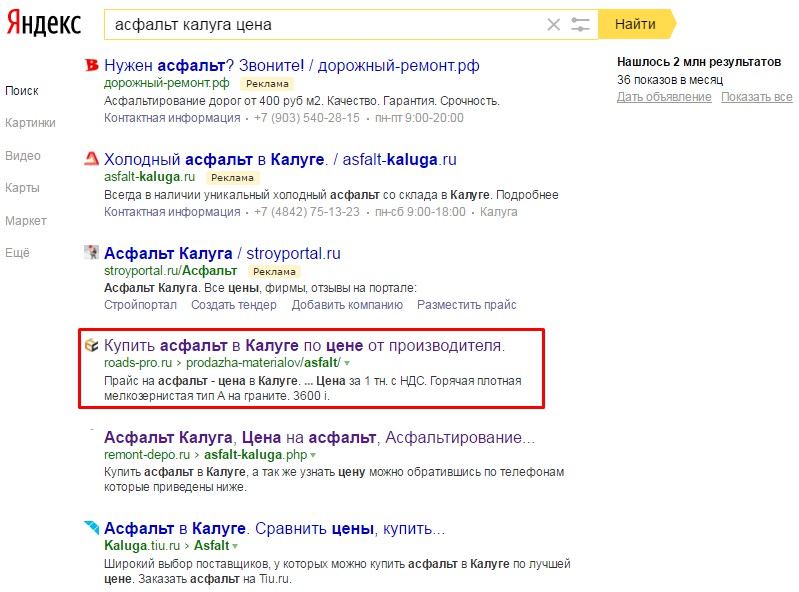
Task: Clear the search query with the X icon
Action: coord(553,24)
